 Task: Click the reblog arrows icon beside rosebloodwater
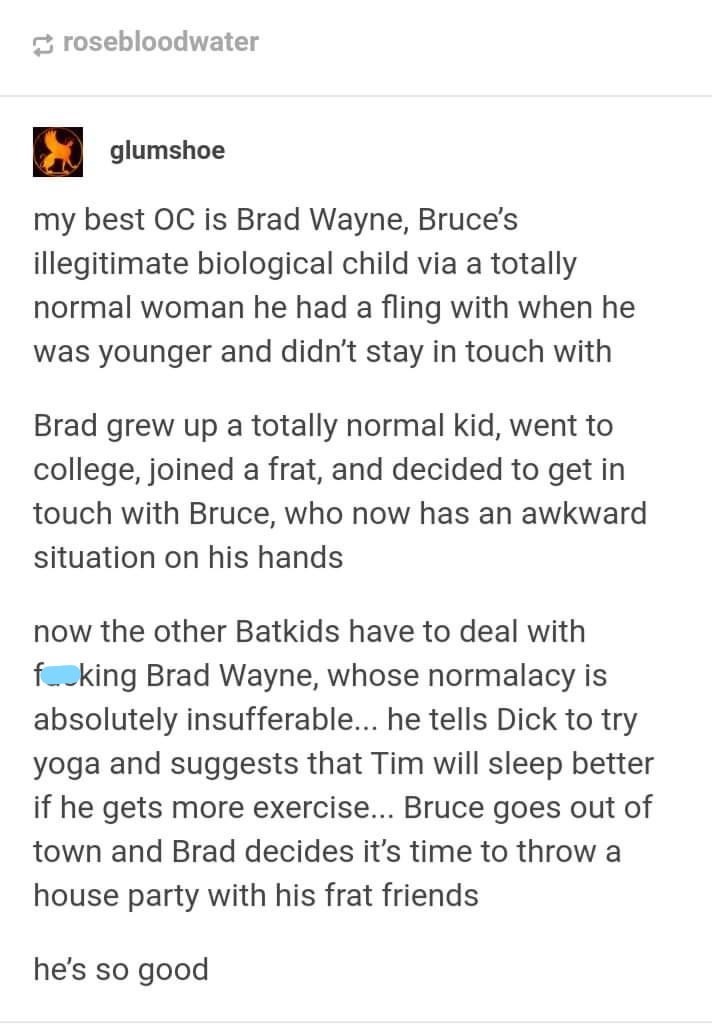(43, 43)
